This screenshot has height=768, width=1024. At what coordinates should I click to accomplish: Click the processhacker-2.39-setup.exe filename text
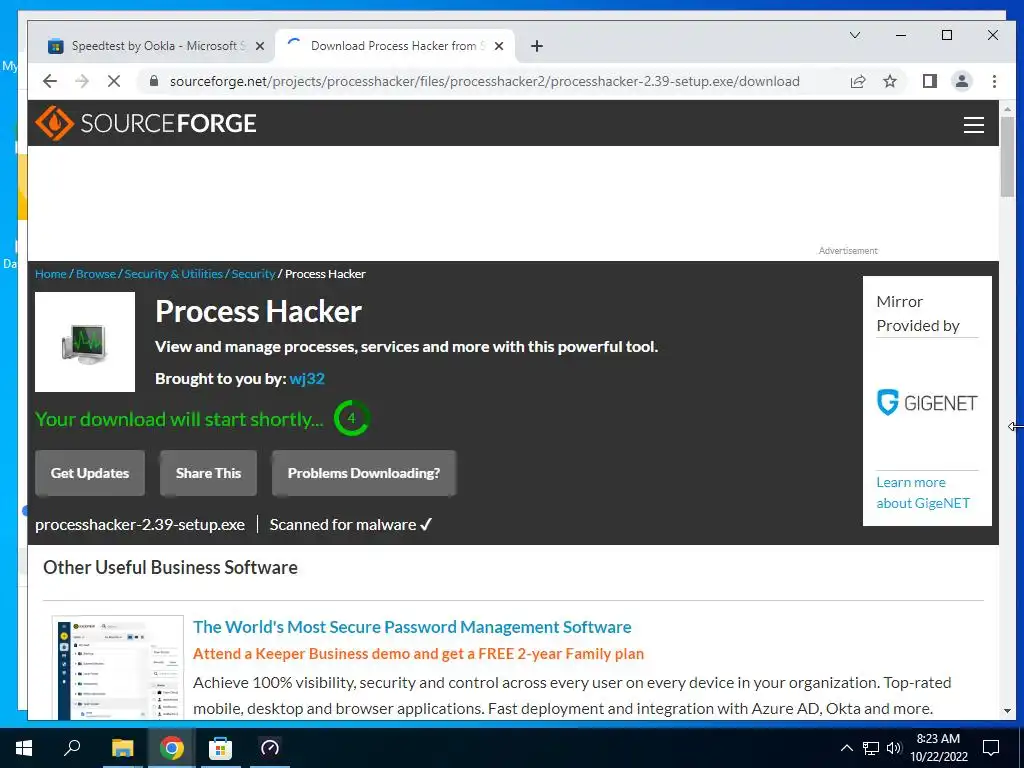140,524
